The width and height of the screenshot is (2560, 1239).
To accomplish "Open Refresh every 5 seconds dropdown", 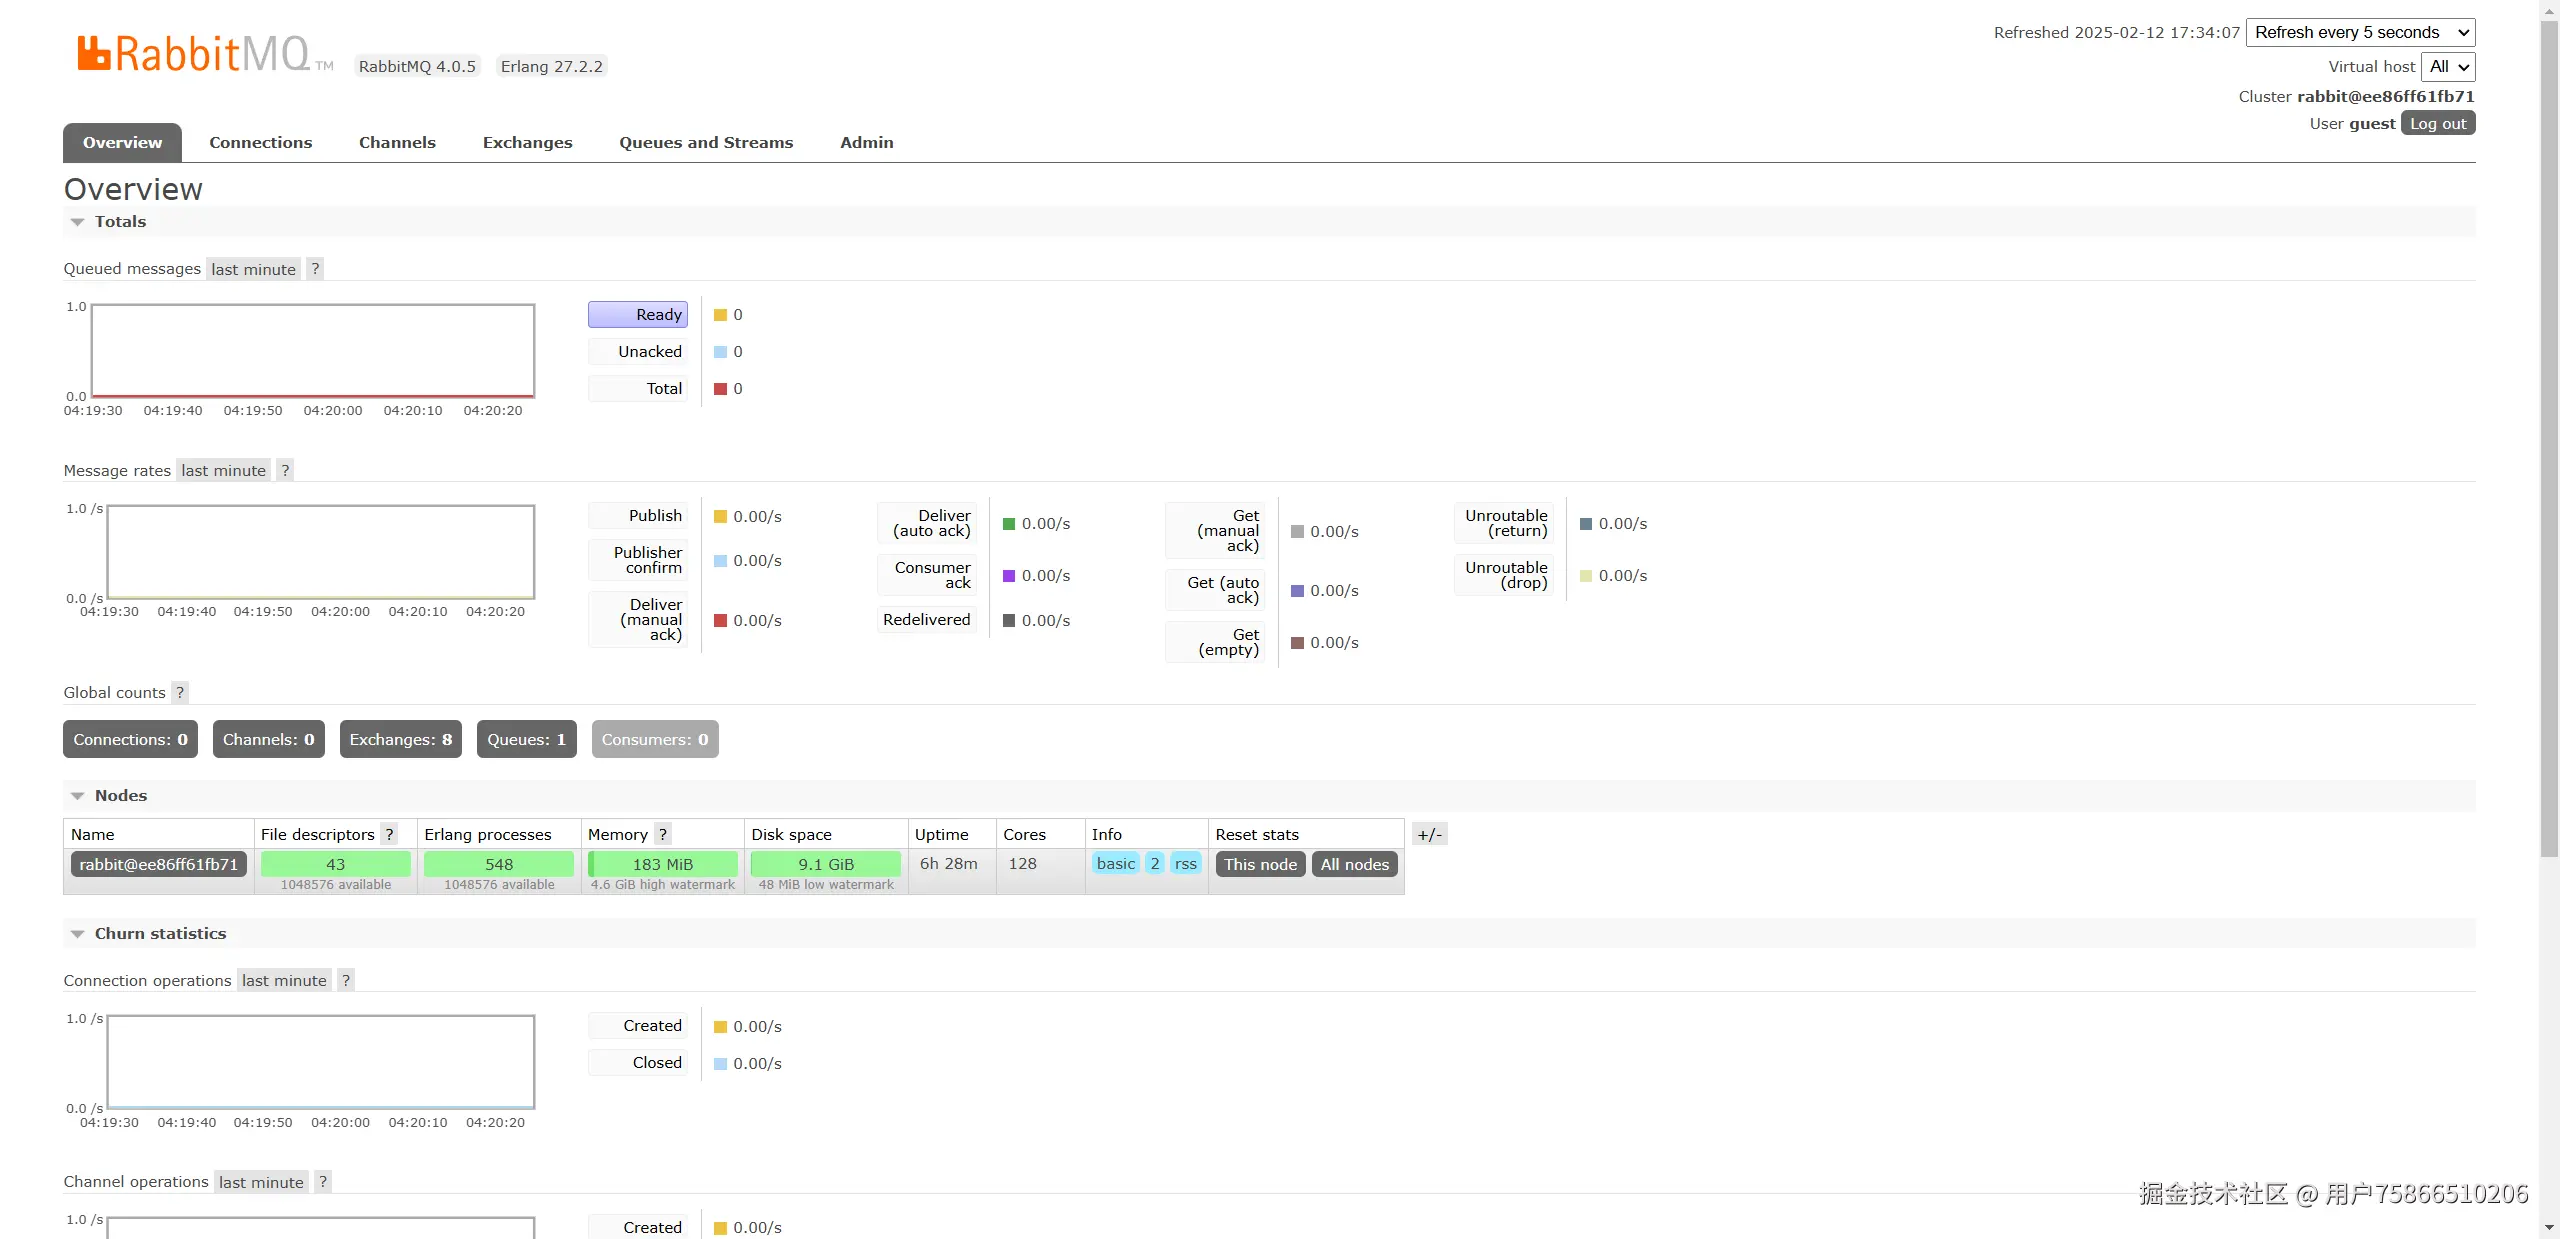I will 2361,32.
